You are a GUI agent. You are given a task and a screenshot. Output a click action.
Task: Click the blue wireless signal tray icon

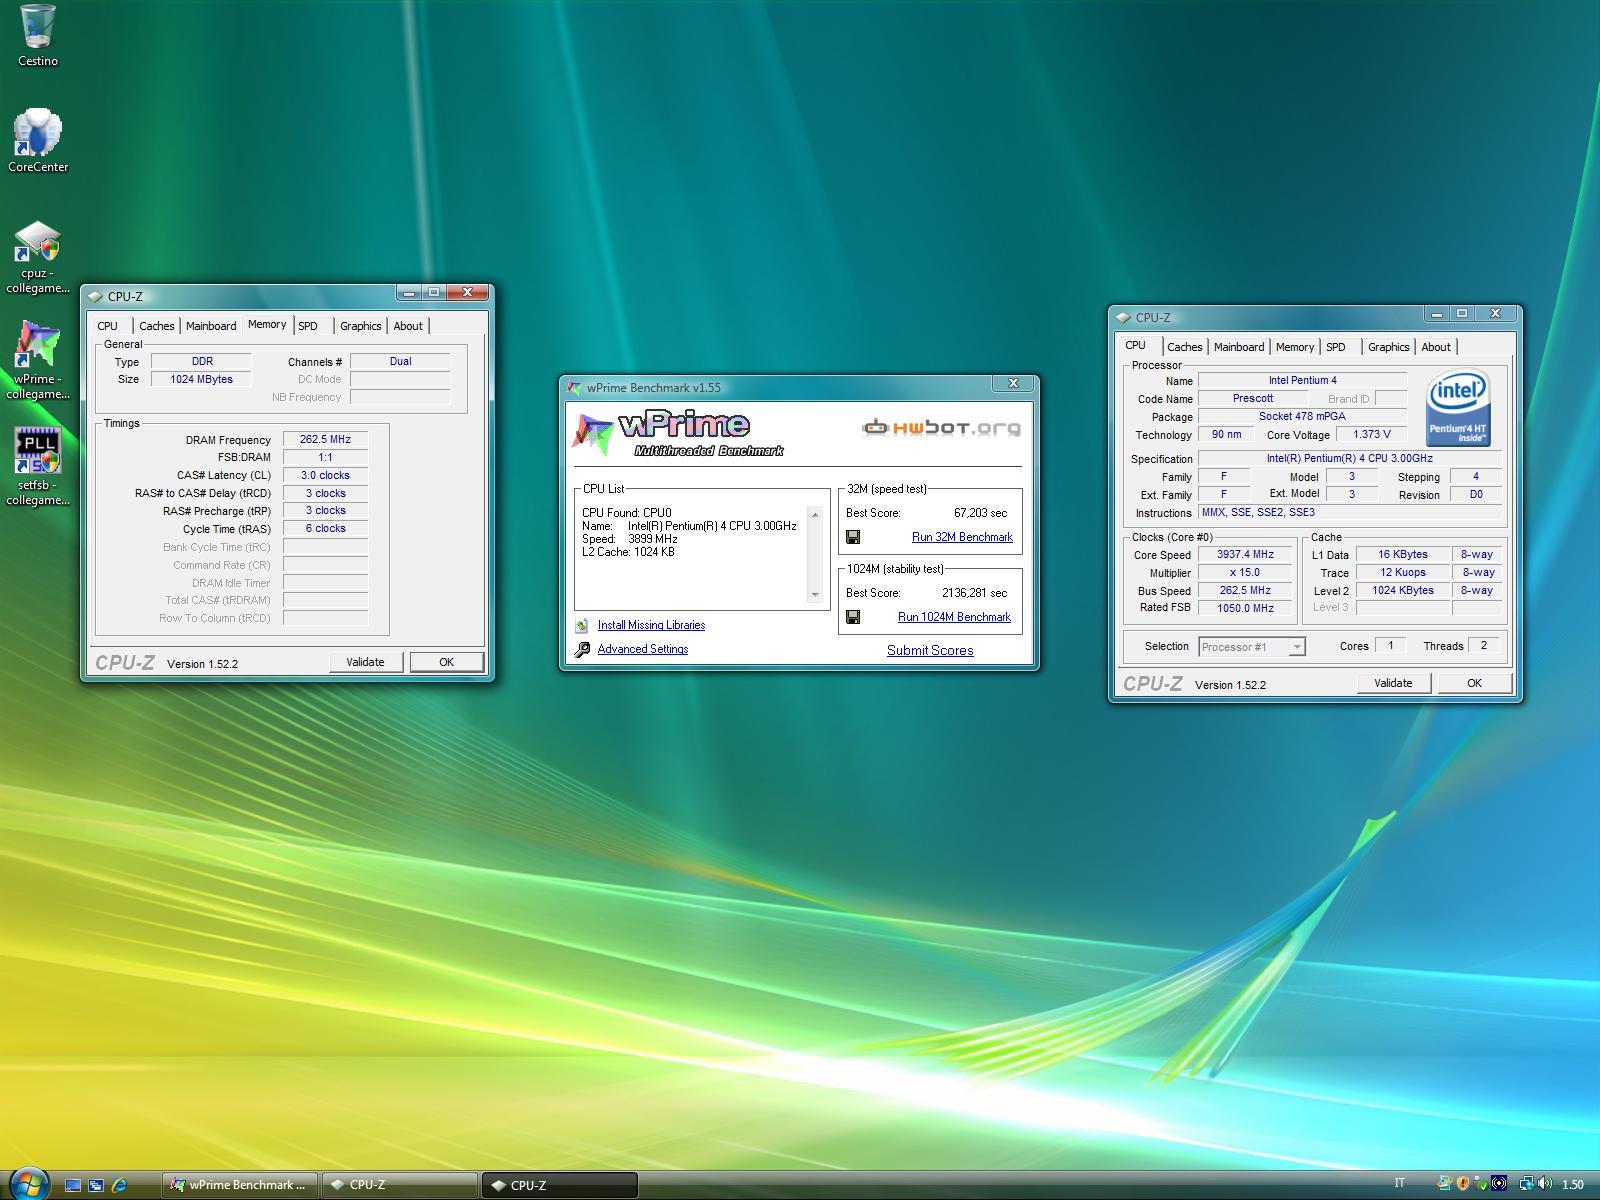1499,1184
